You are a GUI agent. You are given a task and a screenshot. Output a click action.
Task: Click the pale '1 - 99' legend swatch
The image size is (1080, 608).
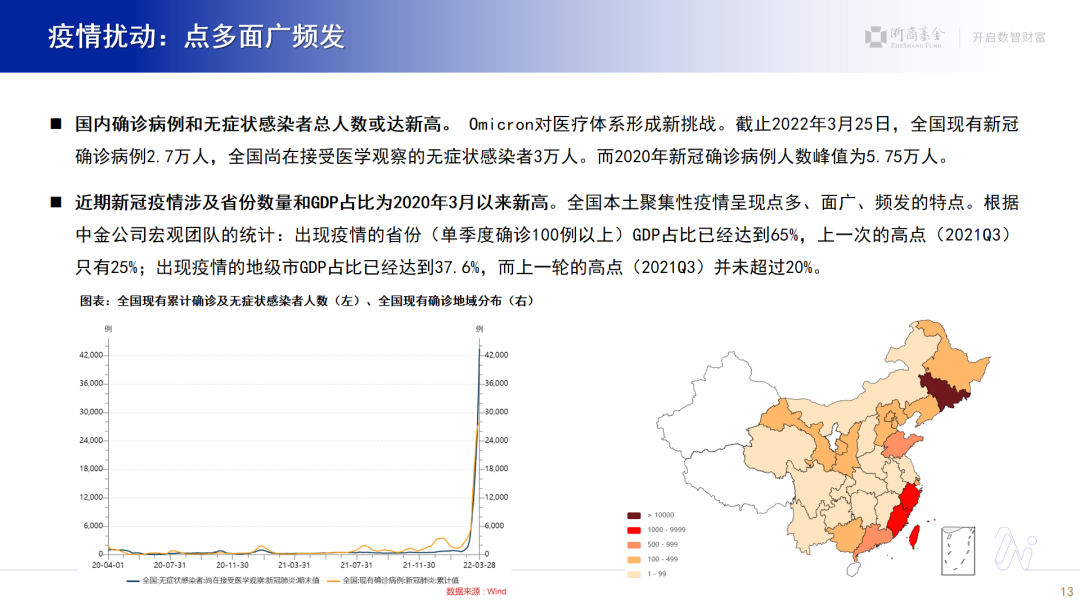[x=634, y=574]
